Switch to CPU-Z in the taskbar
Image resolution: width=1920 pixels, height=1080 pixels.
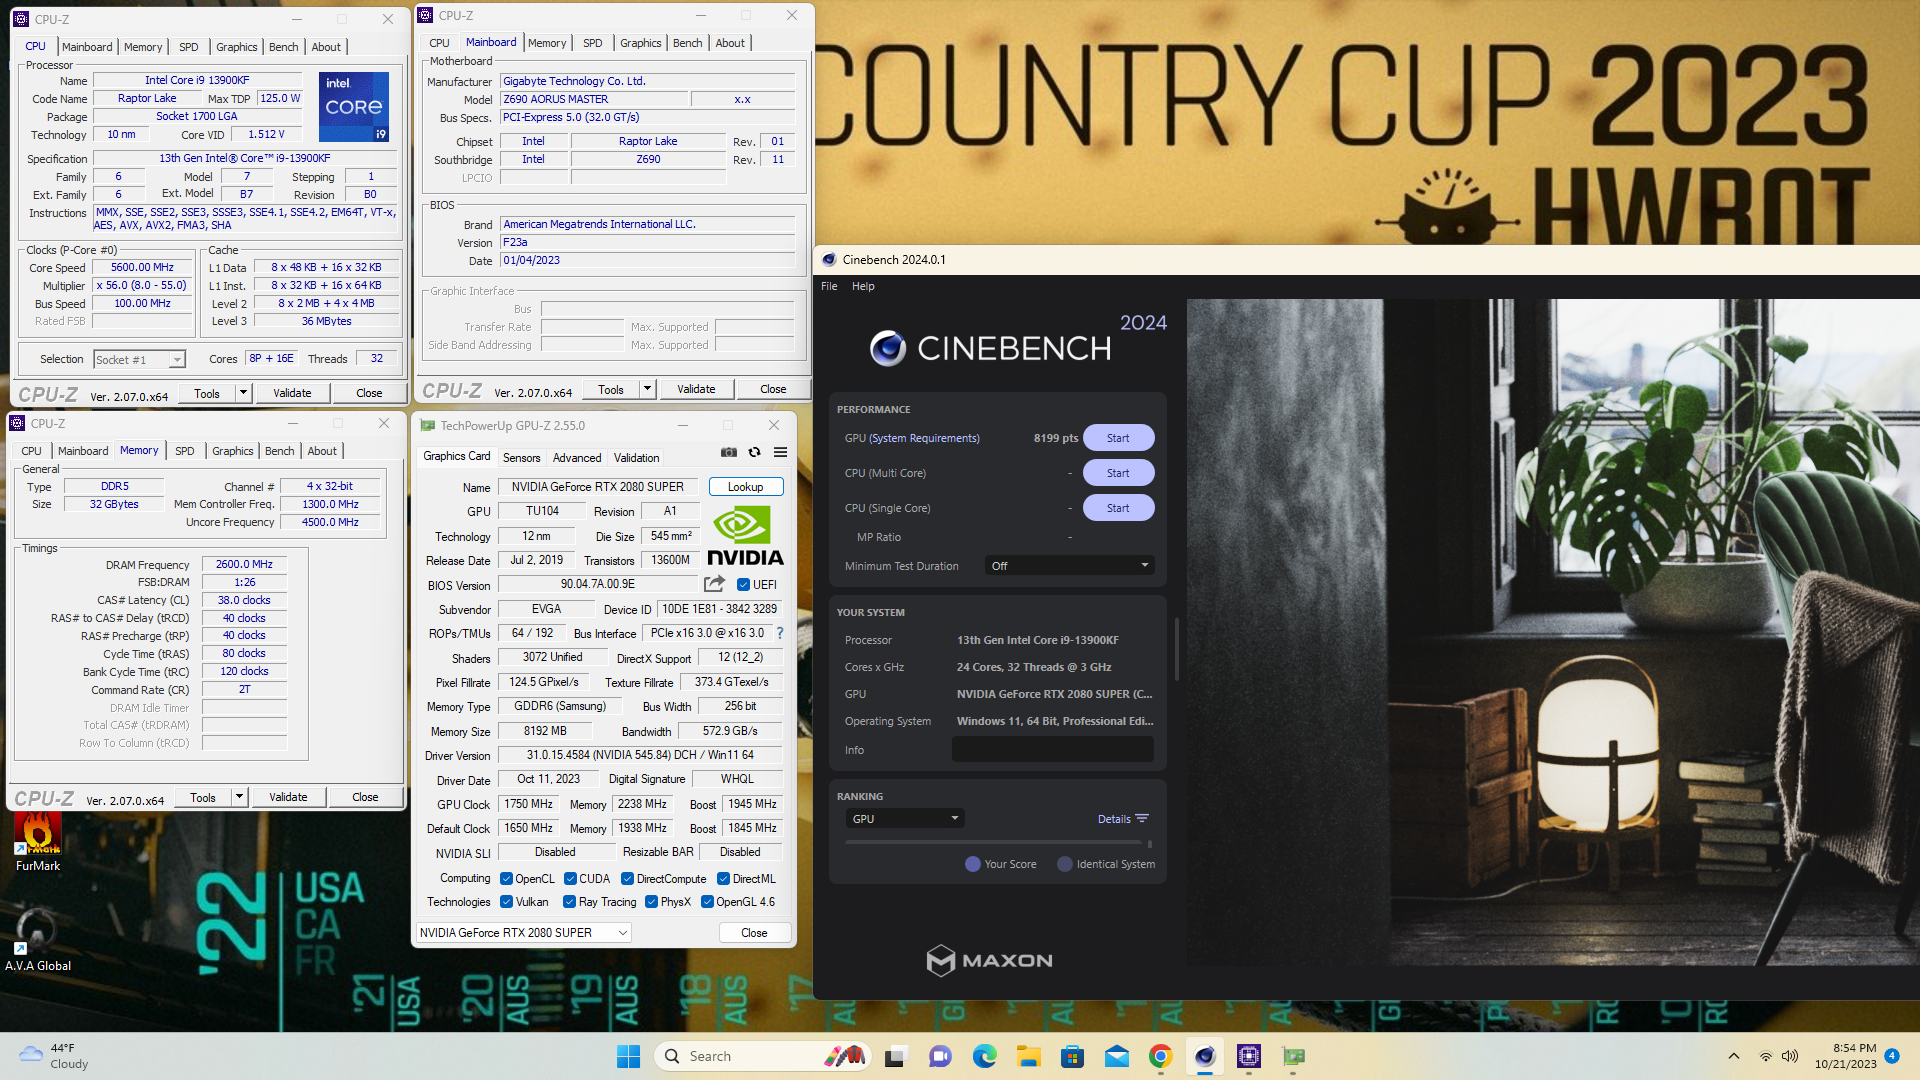pyautogui.click(x=1248, y=1056)
